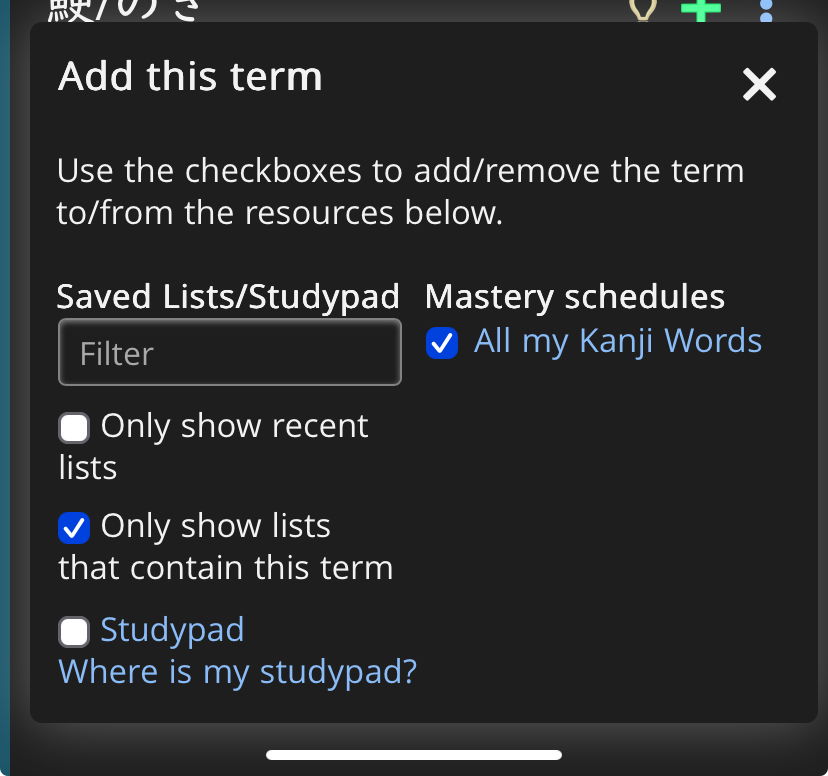The height and width of the screenshot is (776, 828).
Task: Click the Mastery schedules heading
Action: pyautogui.click(x=575, y=297)
